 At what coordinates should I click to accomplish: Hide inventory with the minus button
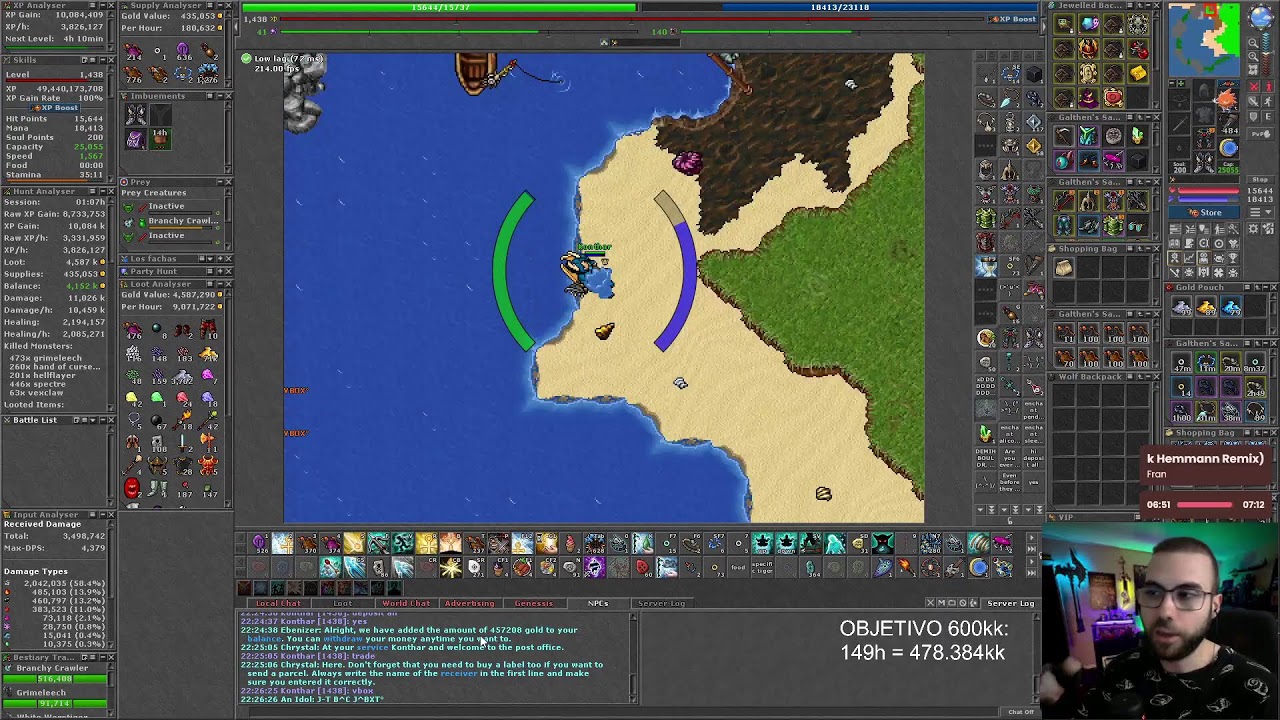coord(1172,83)
